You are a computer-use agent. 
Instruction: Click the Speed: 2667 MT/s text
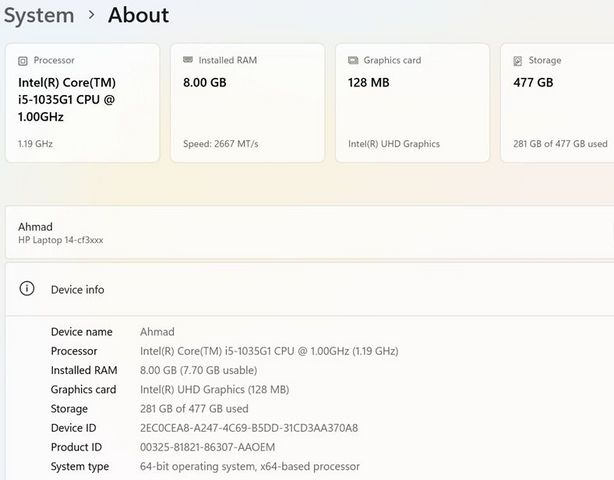(x=220, y=144)
